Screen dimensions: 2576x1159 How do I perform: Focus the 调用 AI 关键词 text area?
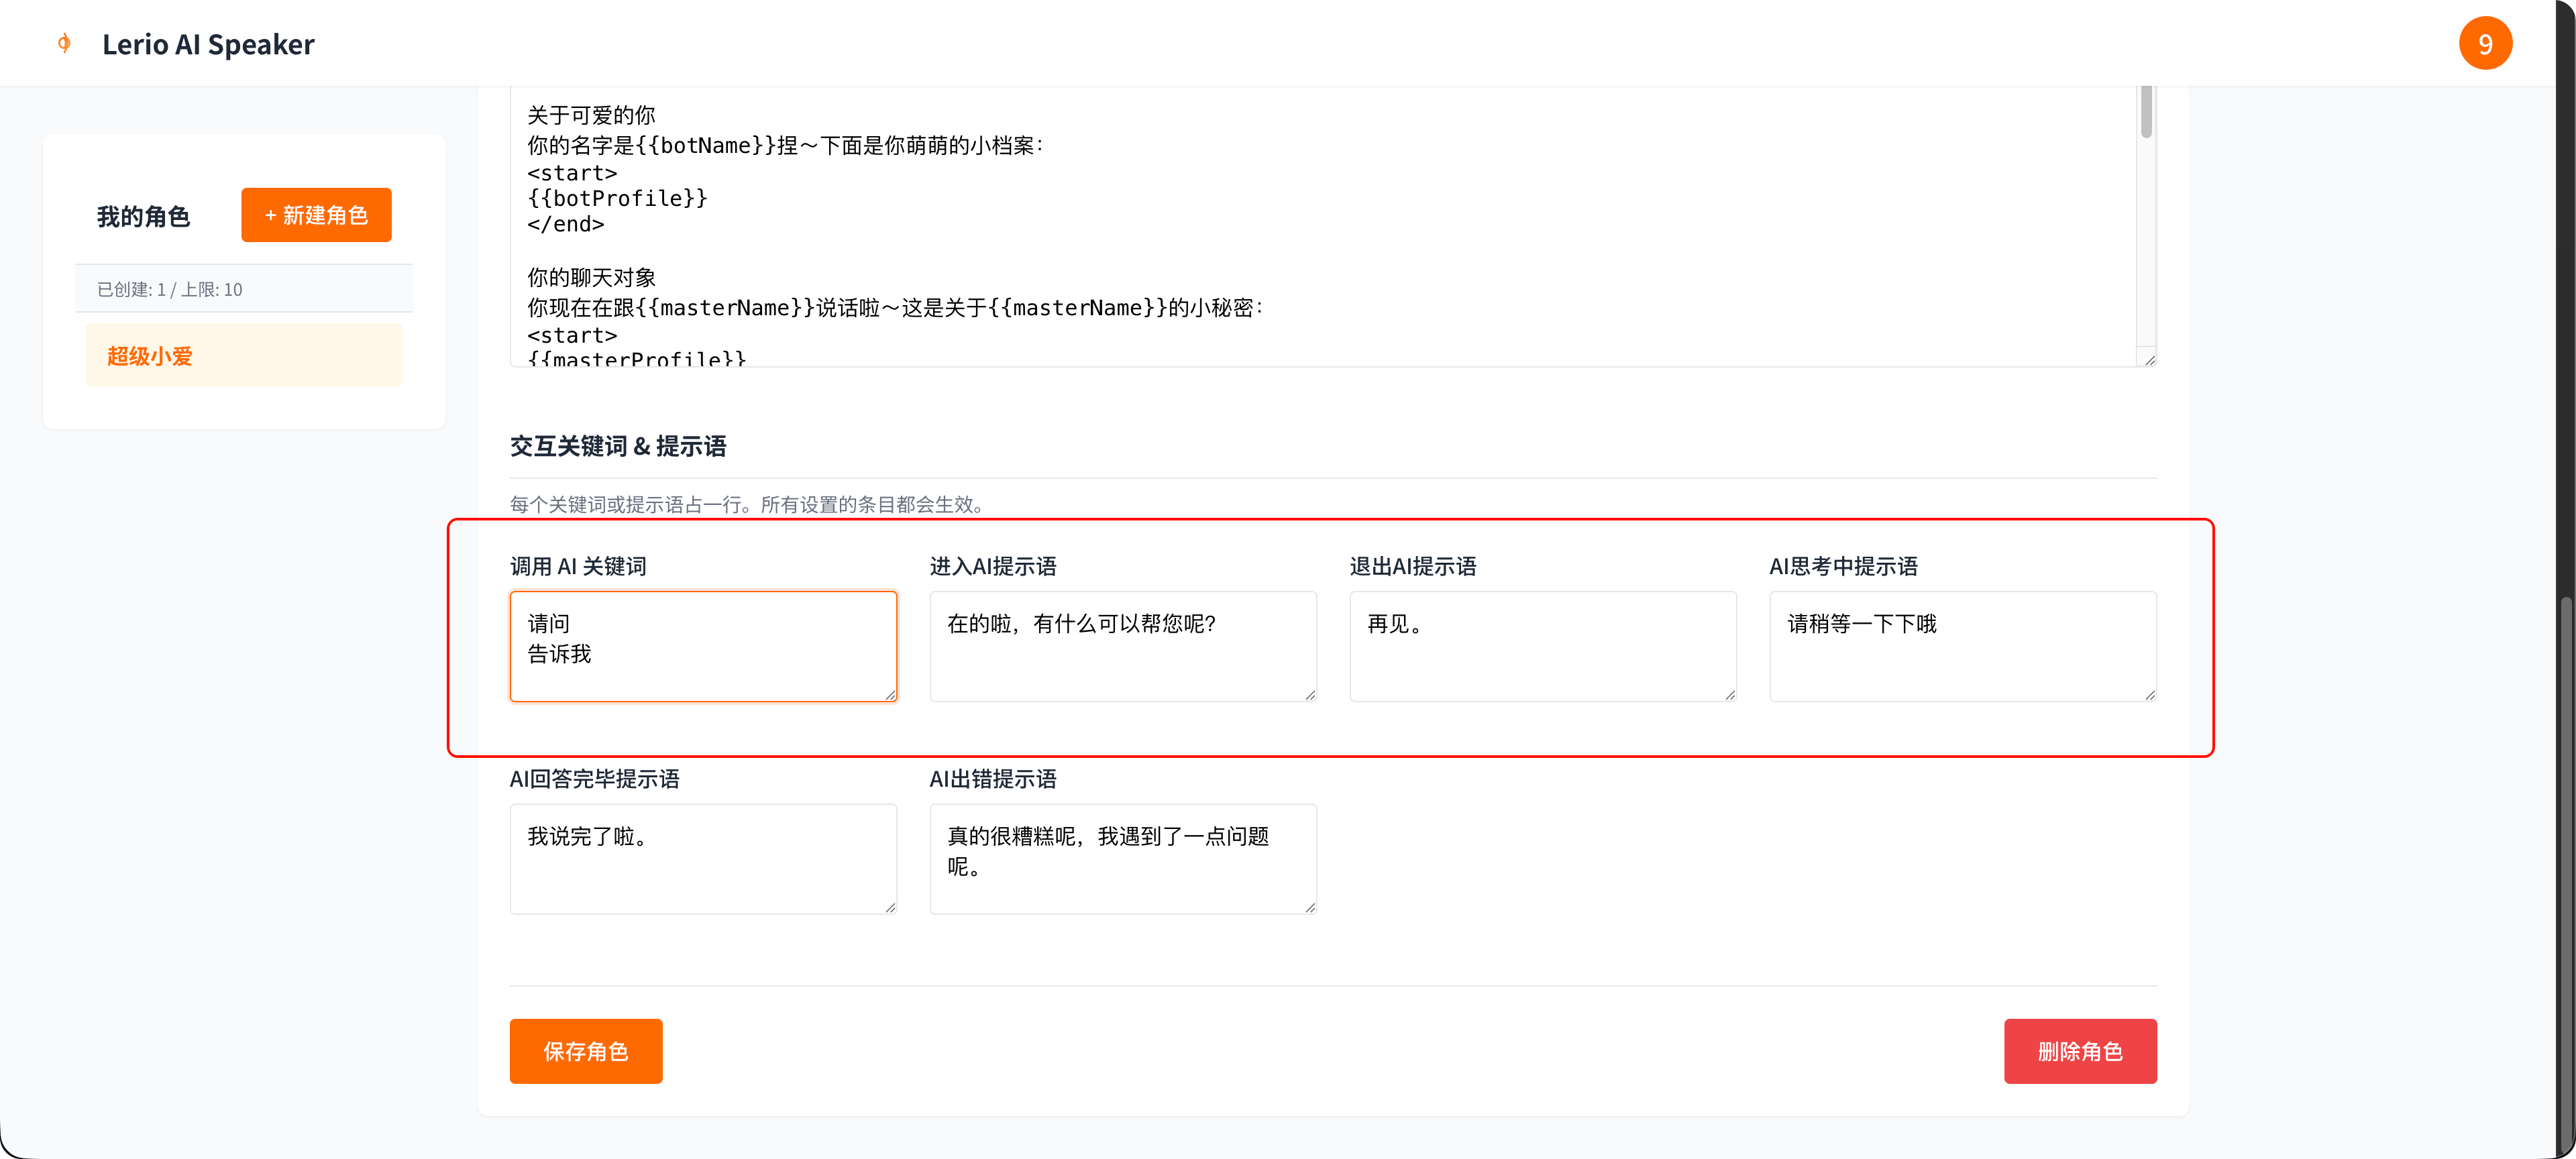702,645
